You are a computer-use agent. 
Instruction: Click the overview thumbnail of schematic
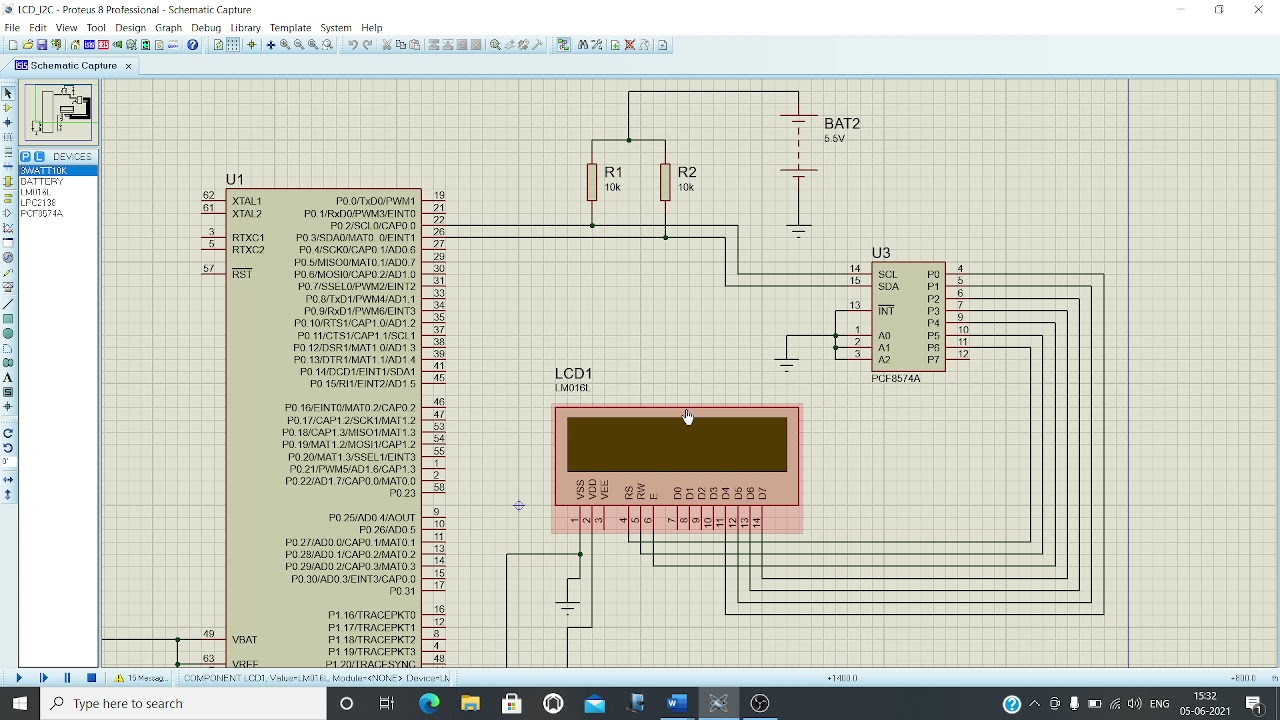tap(60, 112)
